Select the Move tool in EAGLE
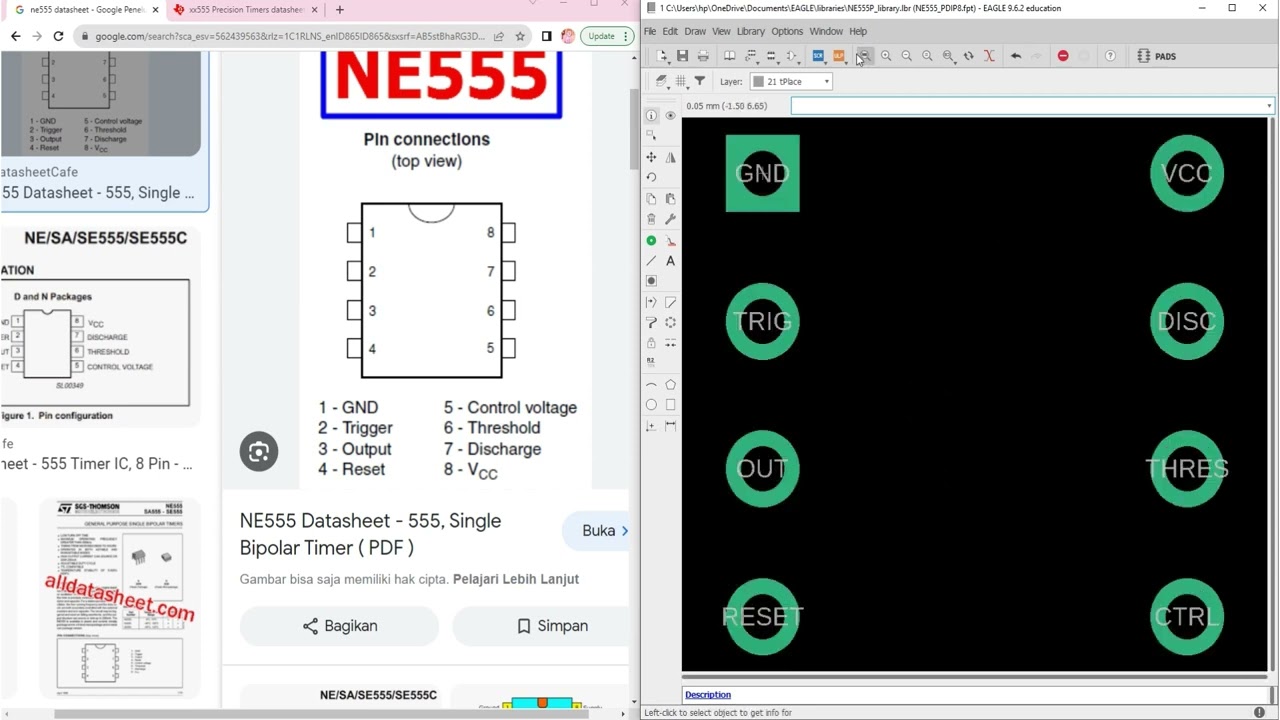Viewport: 1280px width, 720px height. coord(651,157)
